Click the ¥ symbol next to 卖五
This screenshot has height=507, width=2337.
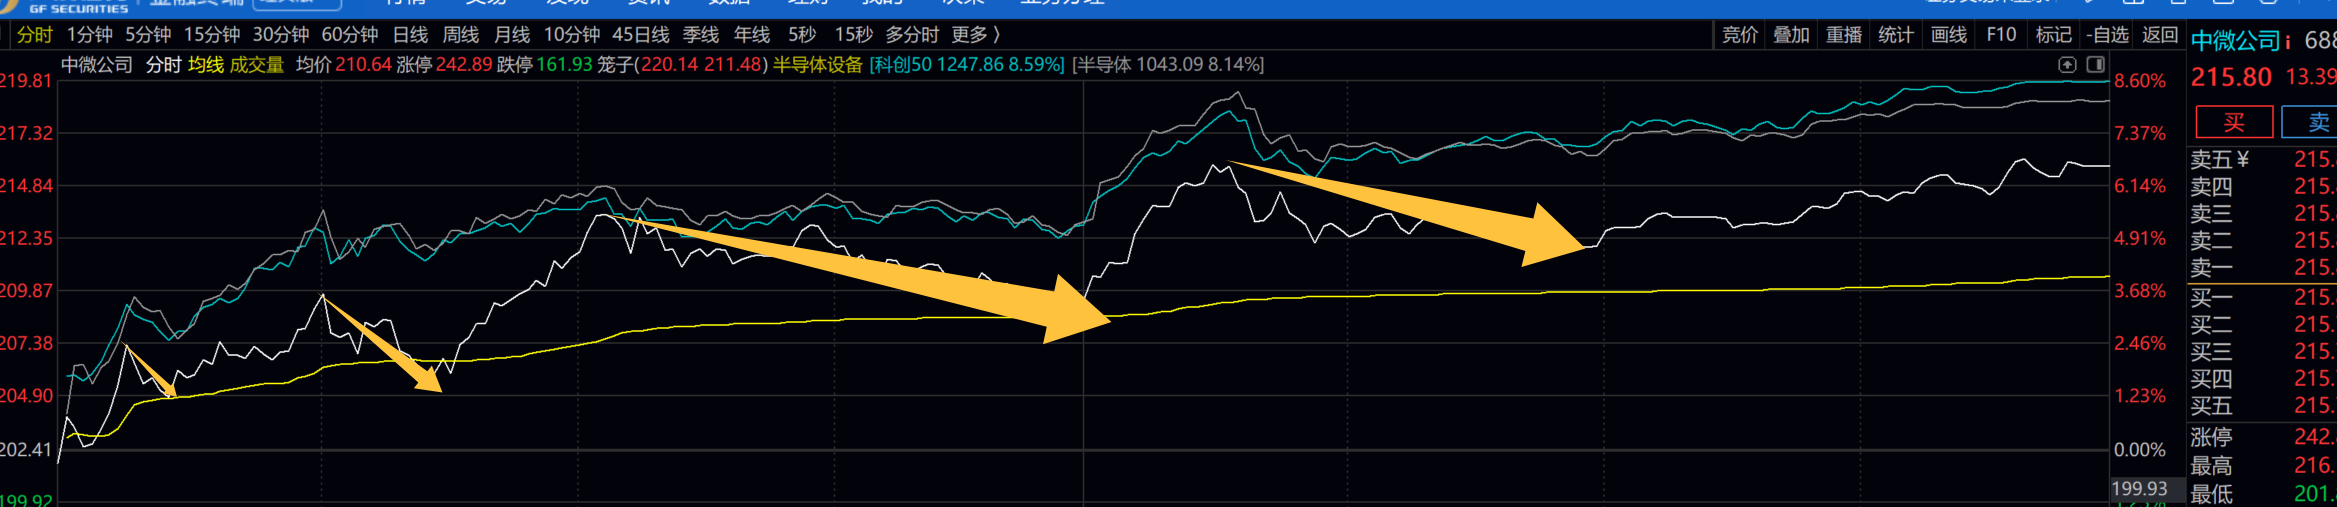point(2243,160)
